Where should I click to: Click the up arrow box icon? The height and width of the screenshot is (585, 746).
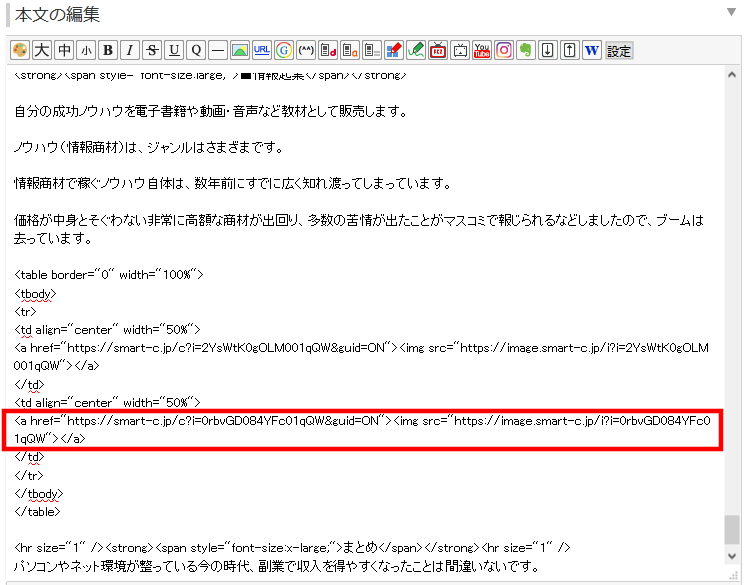[x=569, y=50]
